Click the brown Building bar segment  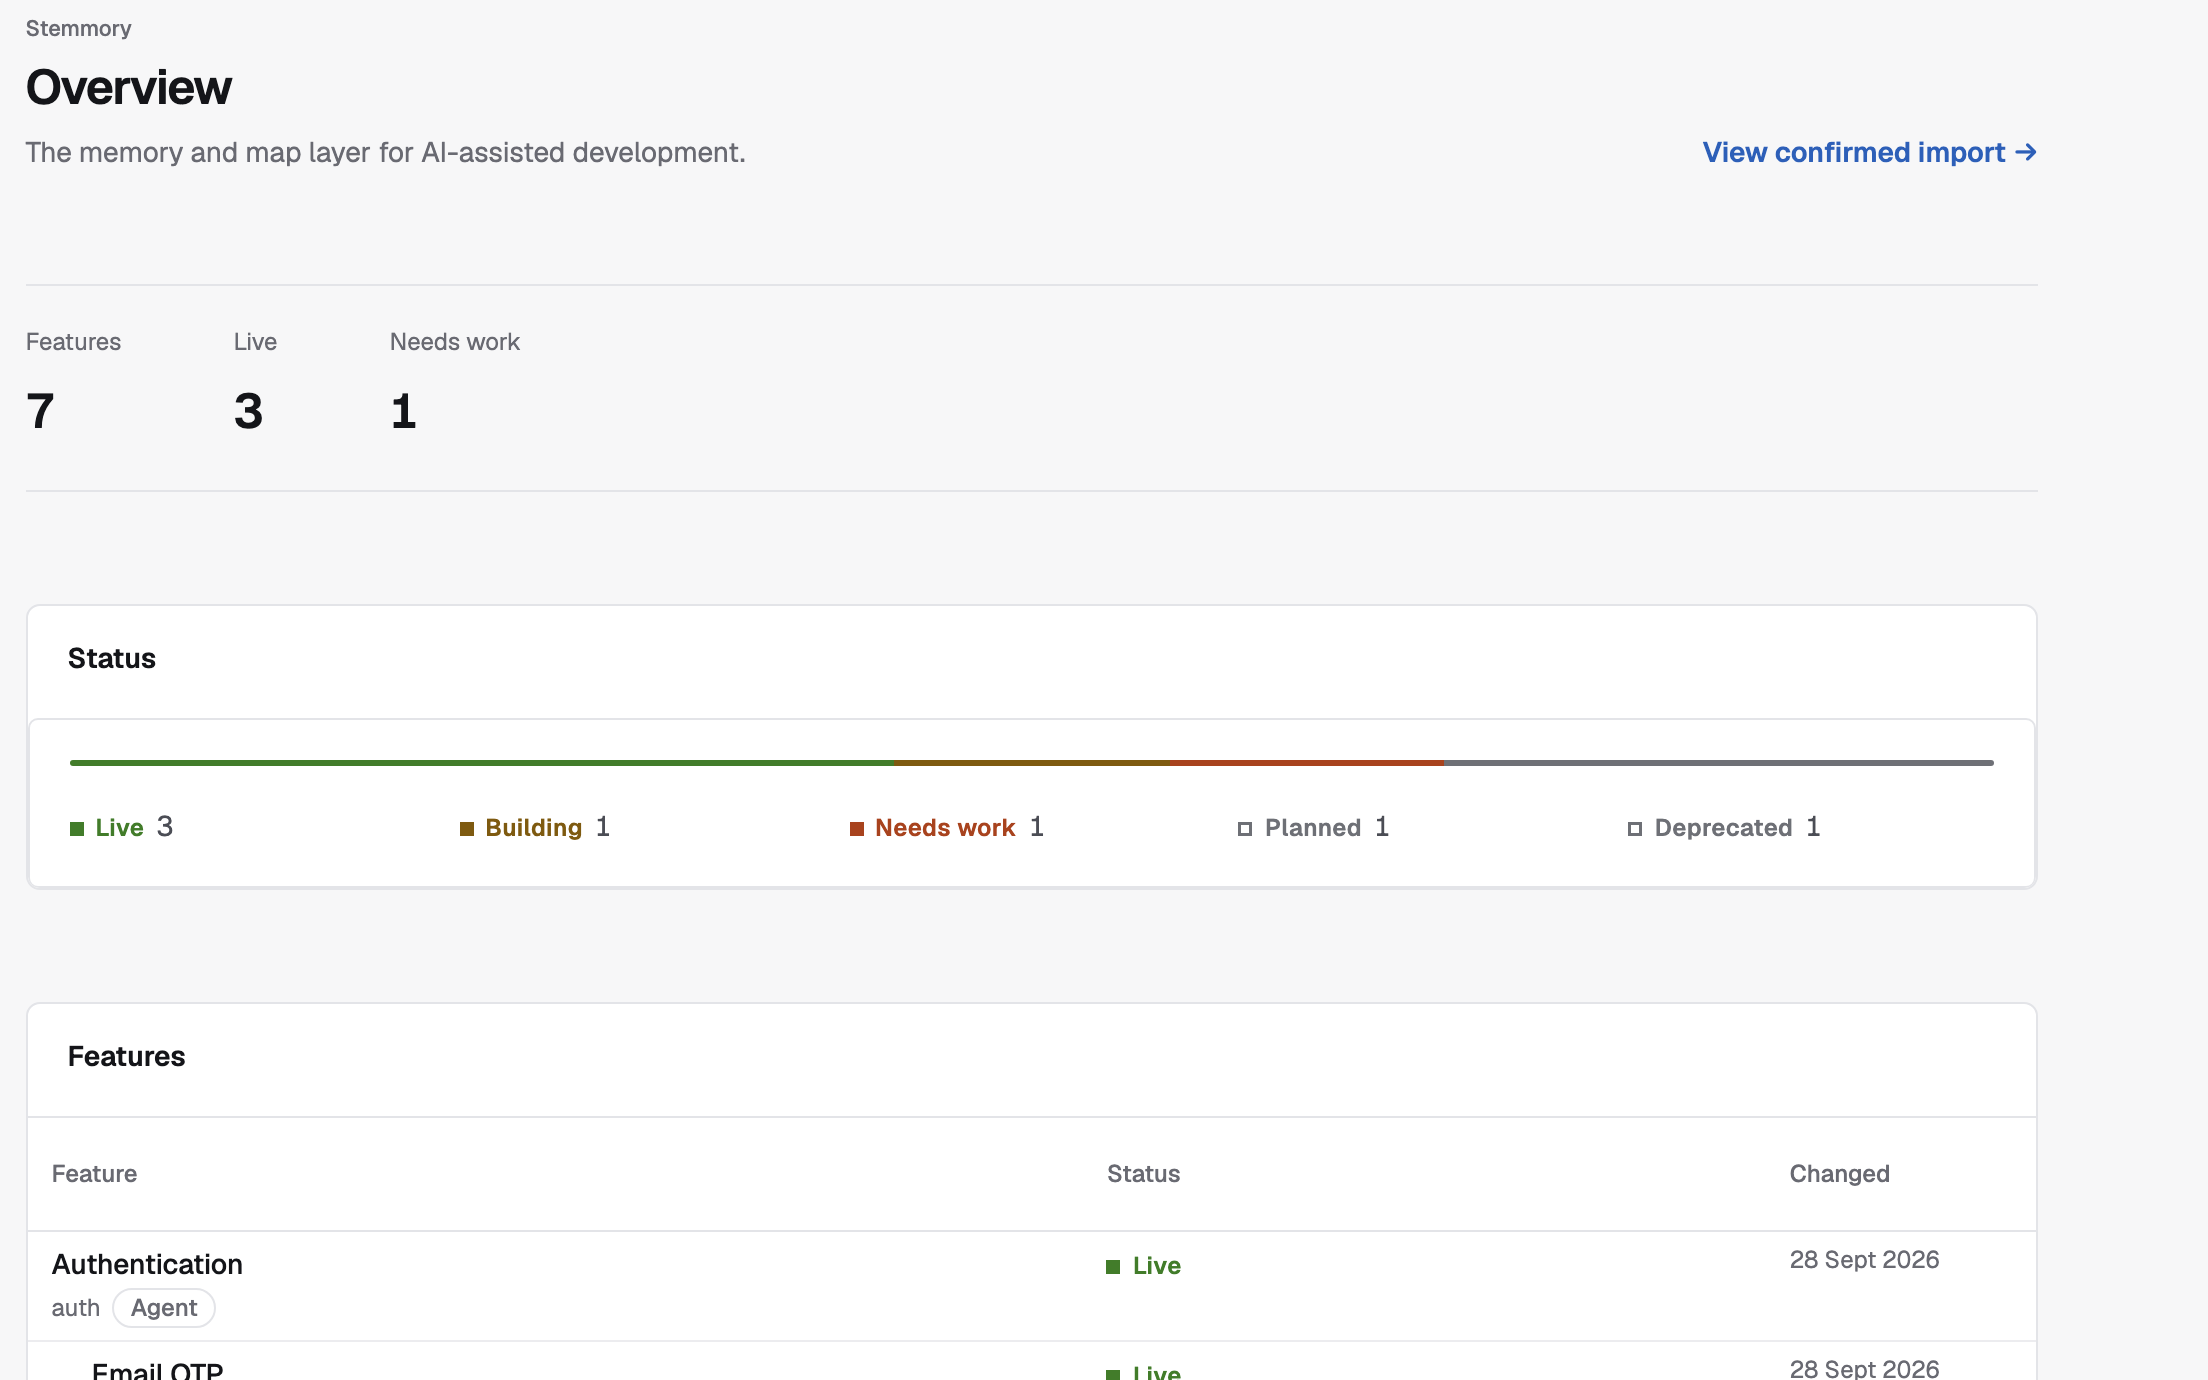(x=1031, y=763)
